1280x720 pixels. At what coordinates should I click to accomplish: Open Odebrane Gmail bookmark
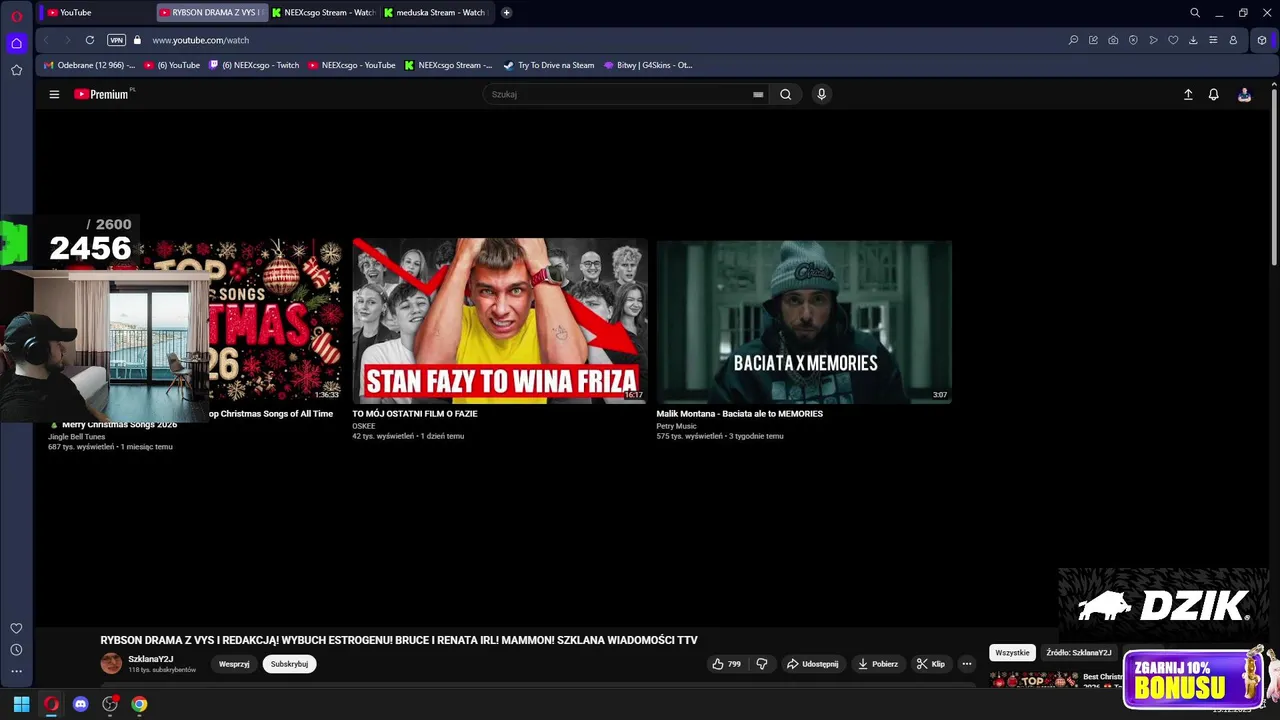pos(89,65)
